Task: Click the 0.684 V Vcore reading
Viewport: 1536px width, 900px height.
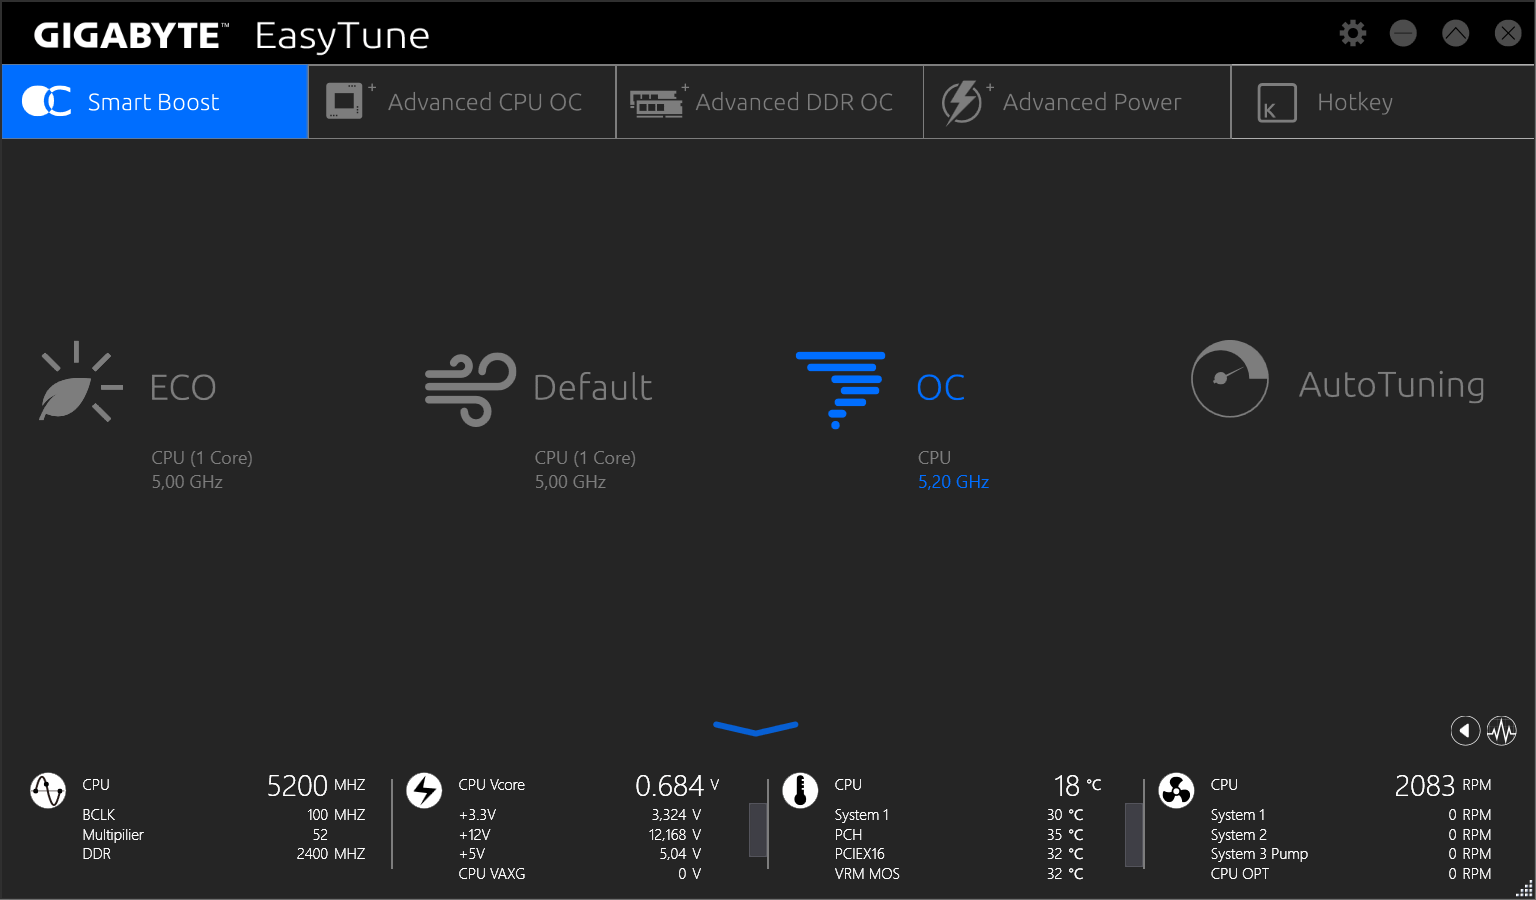Action: (677, 786)
